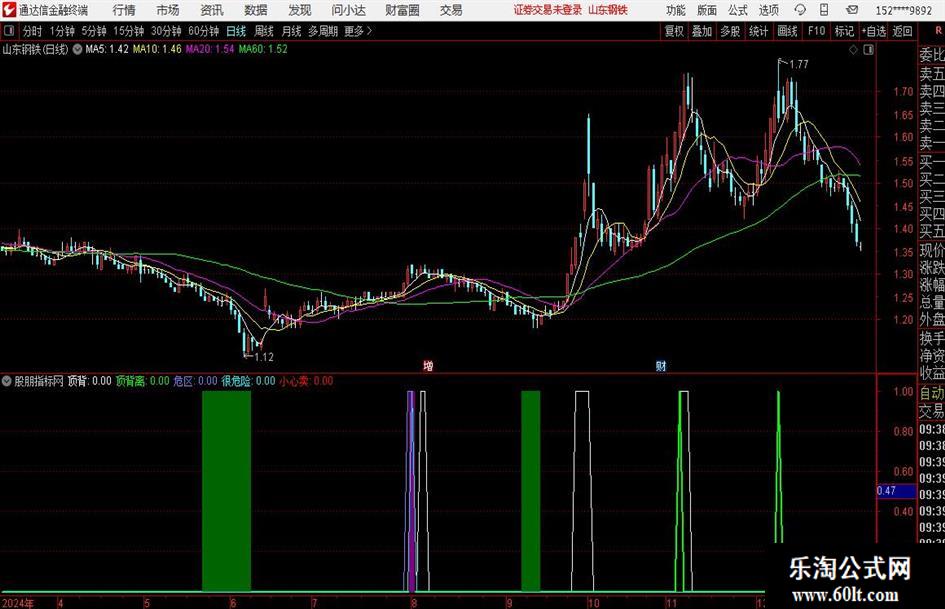Open the 行情 menu

point(124,10)
